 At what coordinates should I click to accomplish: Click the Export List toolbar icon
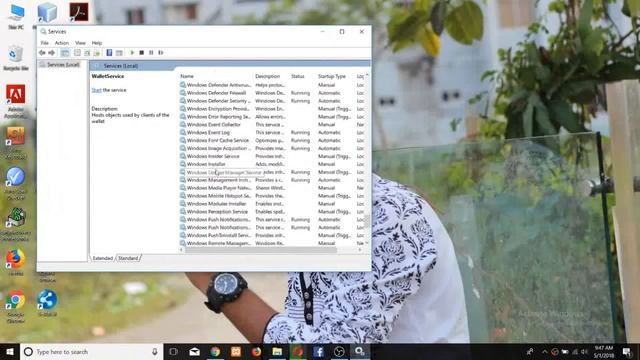point(97,53)
